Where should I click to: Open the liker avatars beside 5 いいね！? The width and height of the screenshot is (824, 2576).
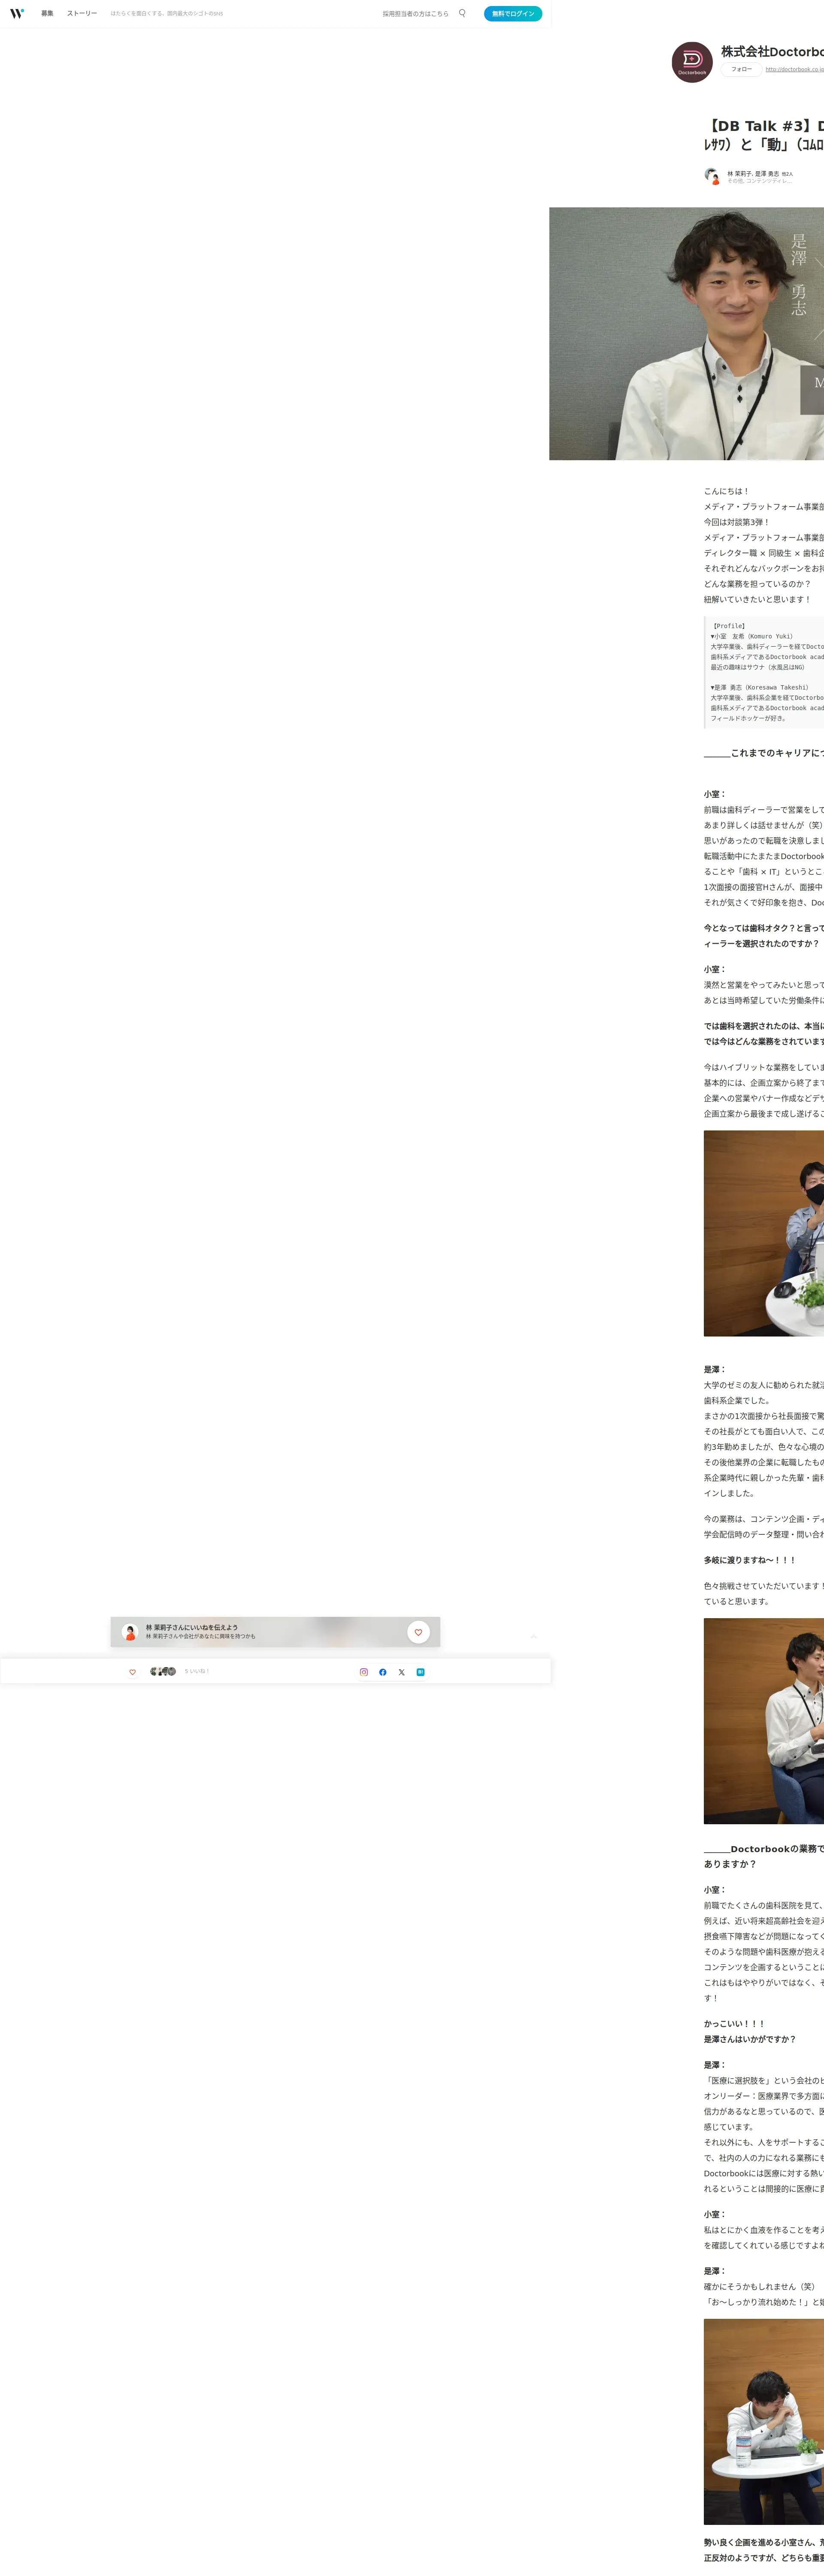click(x=163, y=1671)
